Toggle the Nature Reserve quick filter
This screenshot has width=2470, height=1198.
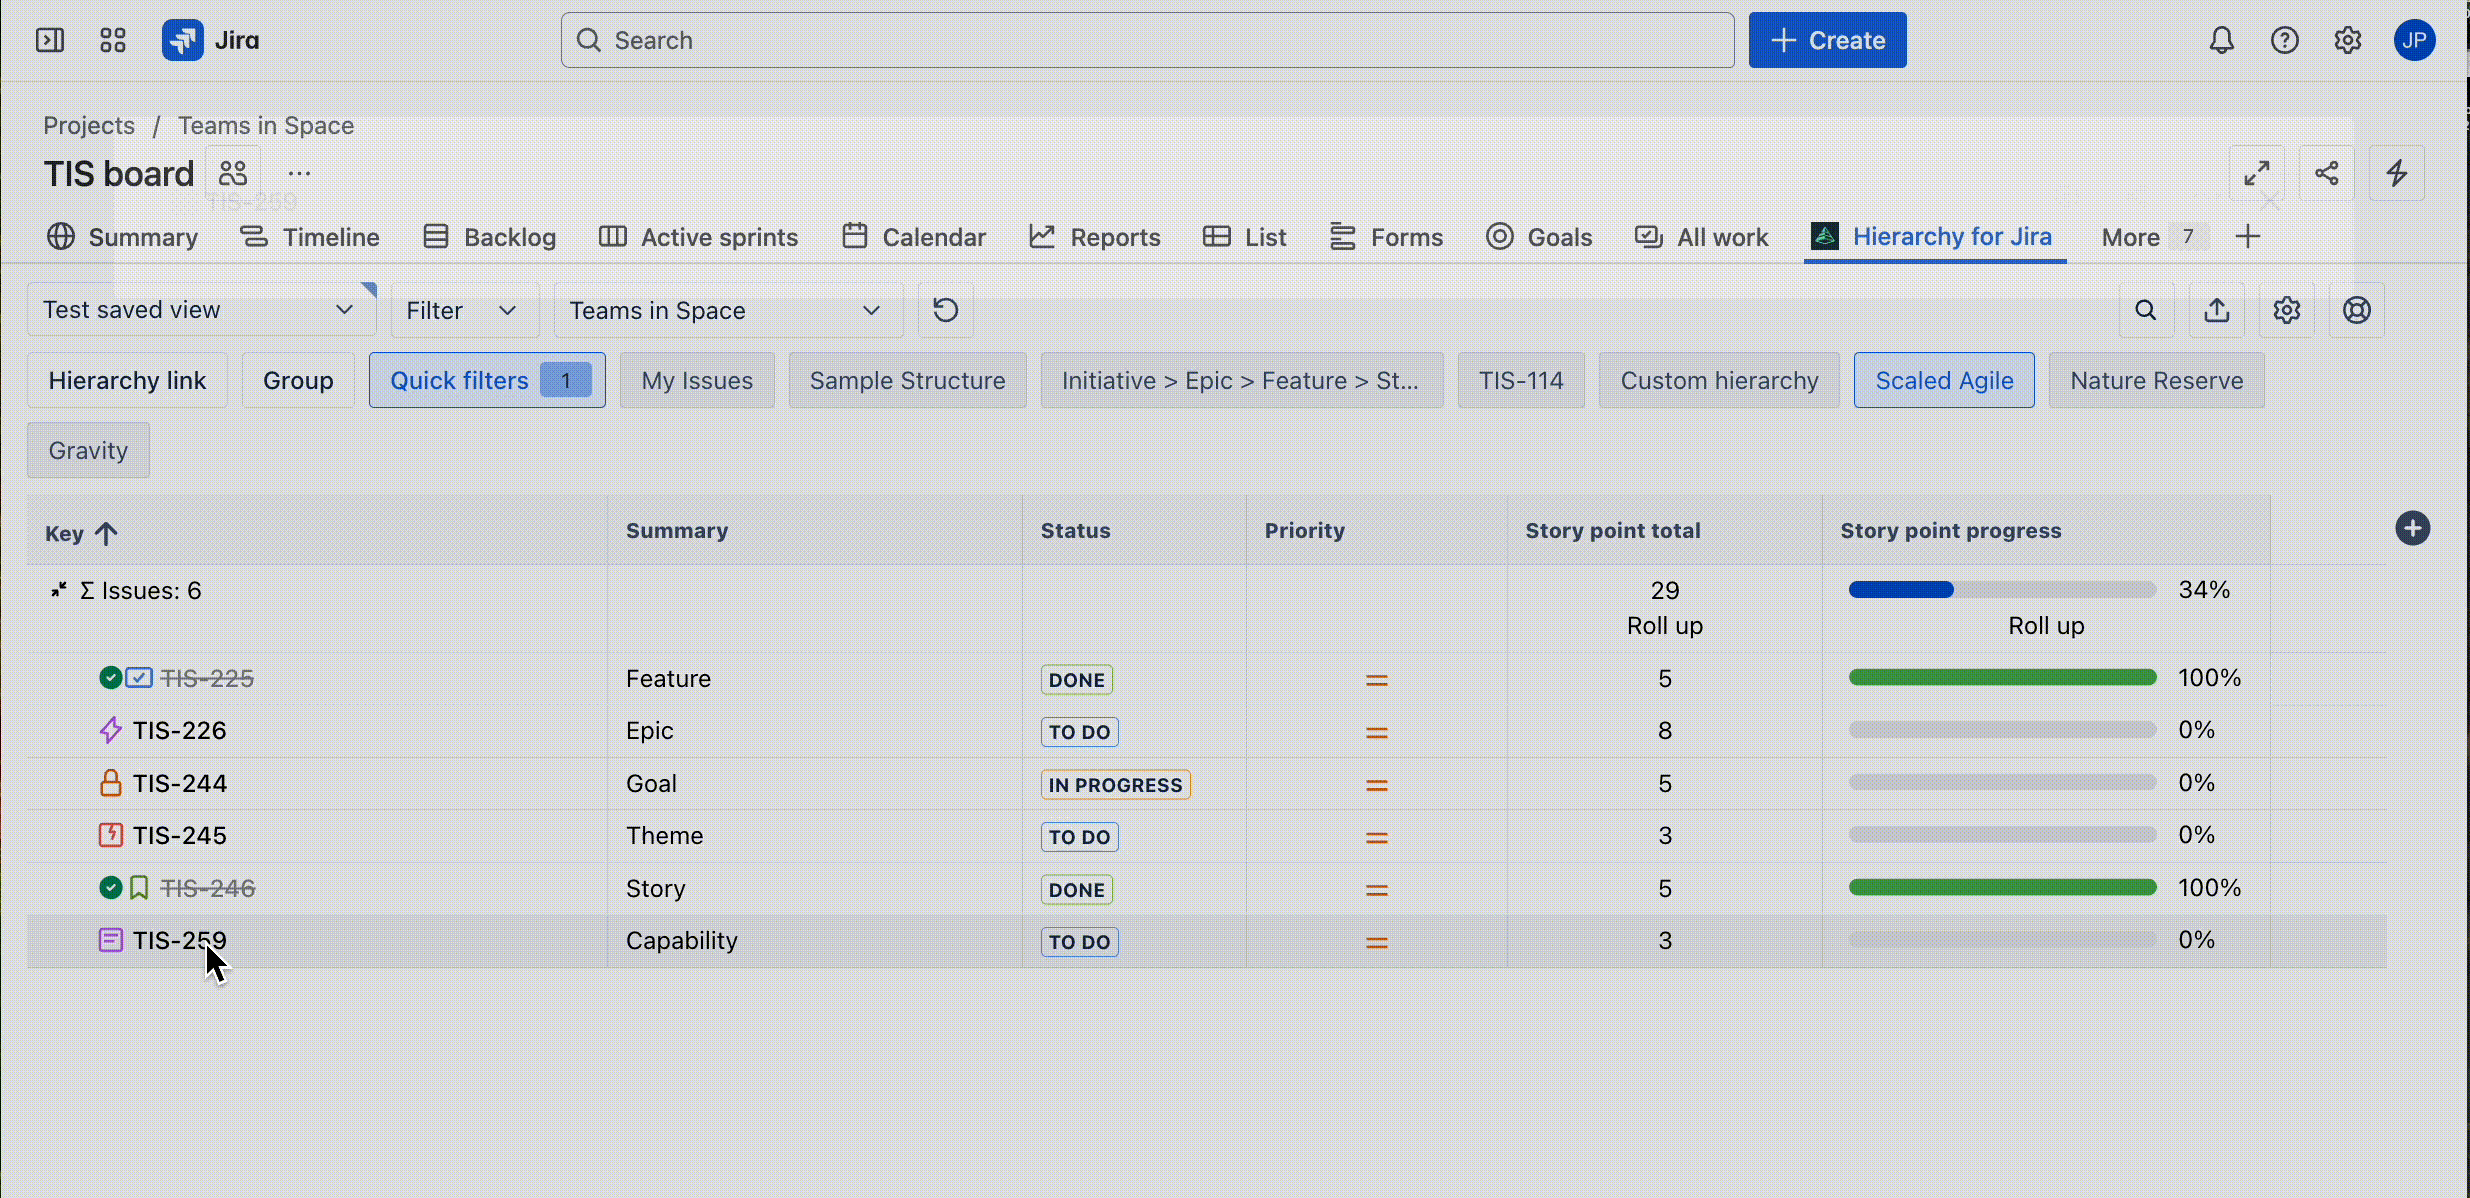coord(2156,380)
